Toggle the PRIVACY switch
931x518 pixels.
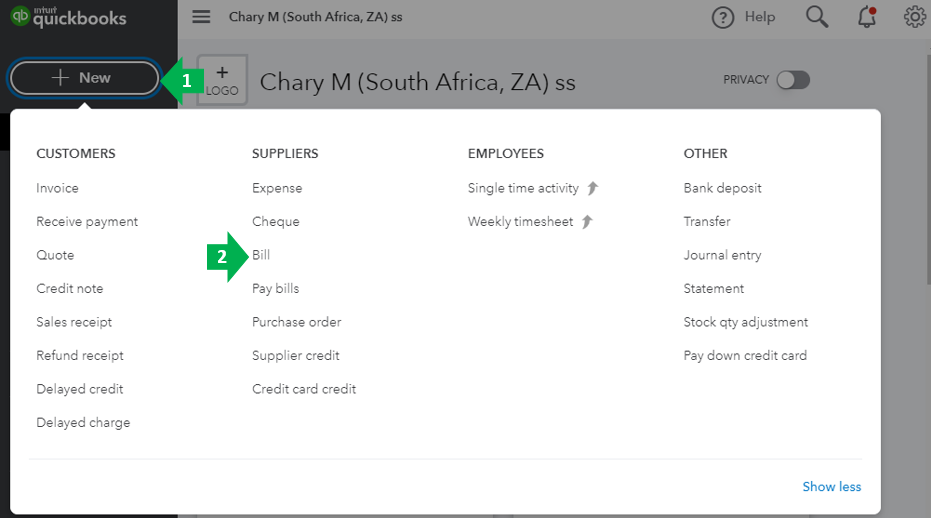click(793, 80)
